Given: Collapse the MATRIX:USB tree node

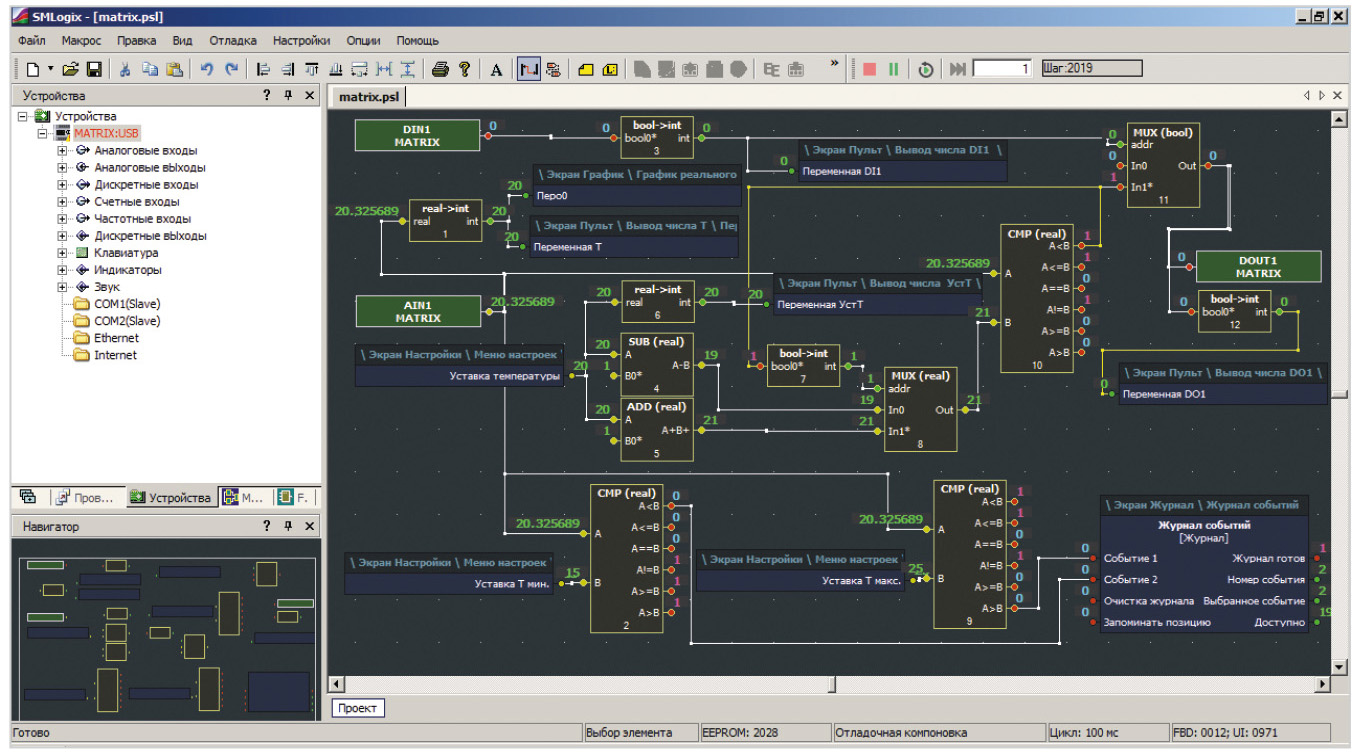Looking at the screenshot, I should [x=43, y=133].
